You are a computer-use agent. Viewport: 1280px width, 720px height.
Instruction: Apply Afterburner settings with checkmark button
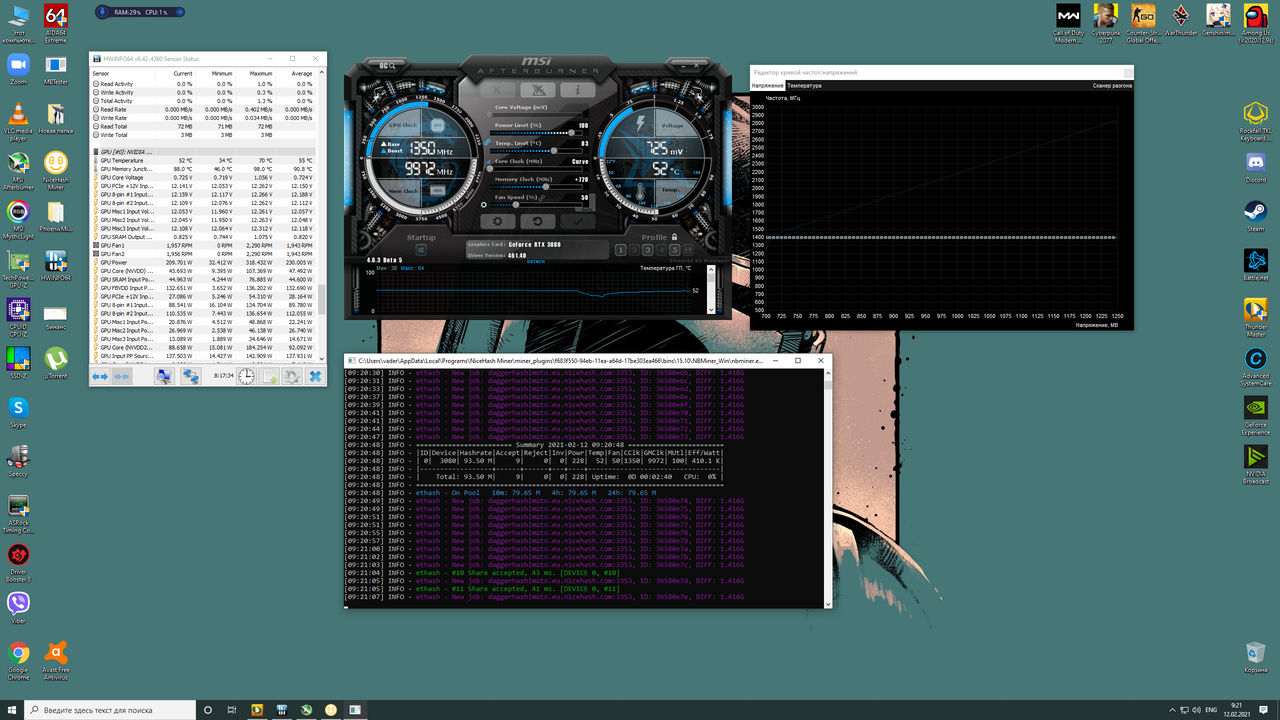tap(578, 221)
